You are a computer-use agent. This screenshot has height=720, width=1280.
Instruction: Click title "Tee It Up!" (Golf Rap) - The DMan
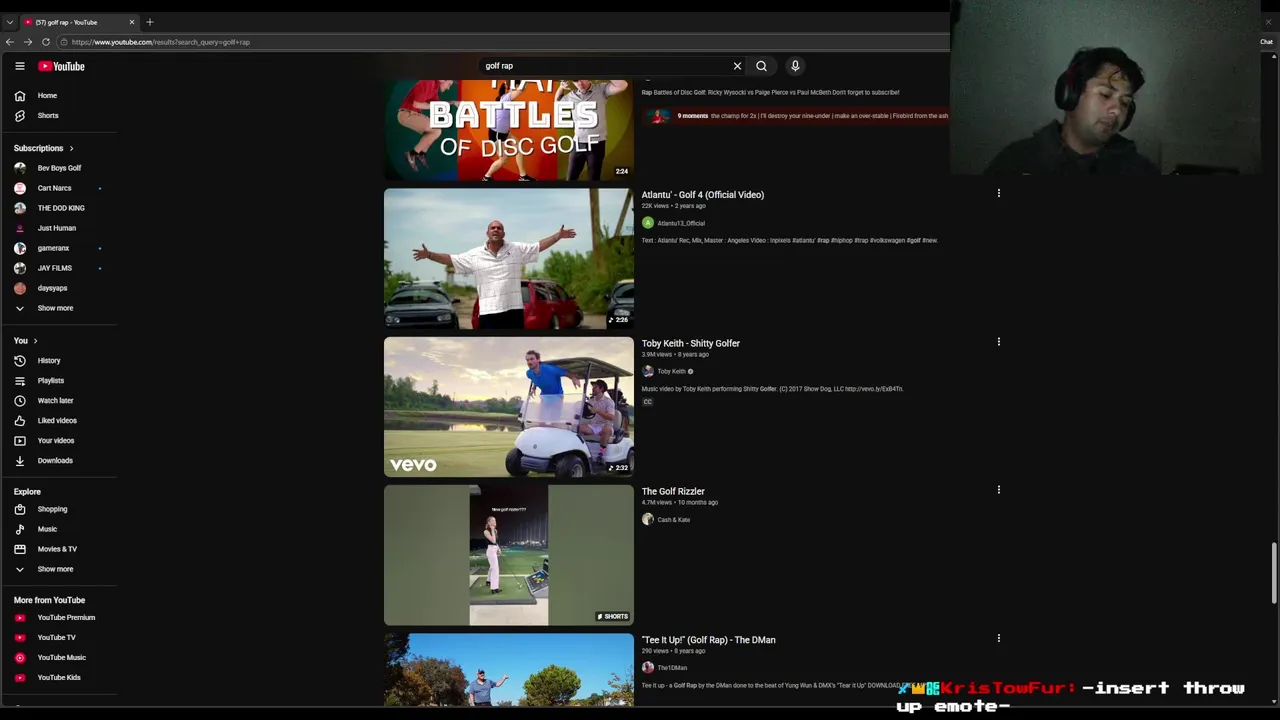point(708,640)
